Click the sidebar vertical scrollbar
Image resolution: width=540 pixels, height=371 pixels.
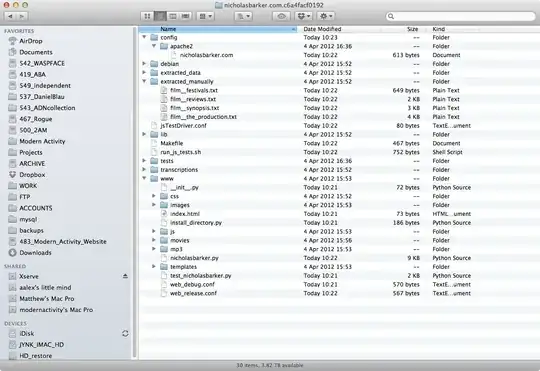(x=134, y=193)
